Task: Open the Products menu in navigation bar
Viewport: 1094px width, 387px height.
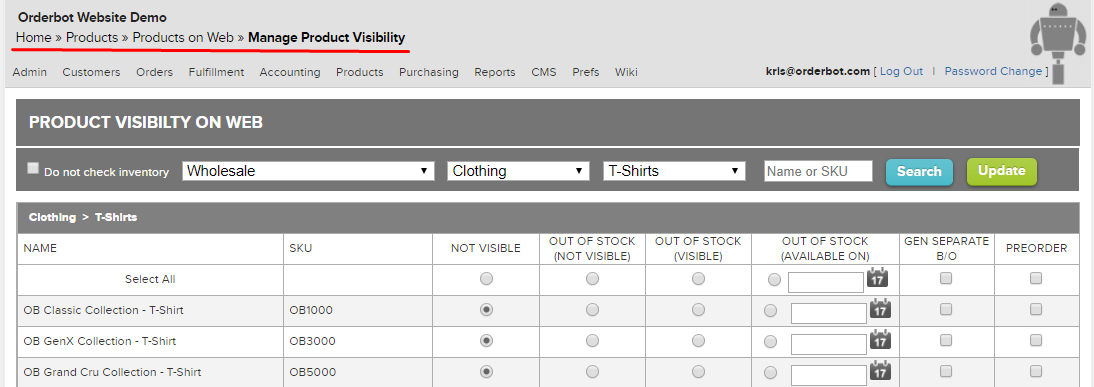Action: pos(360,72)
